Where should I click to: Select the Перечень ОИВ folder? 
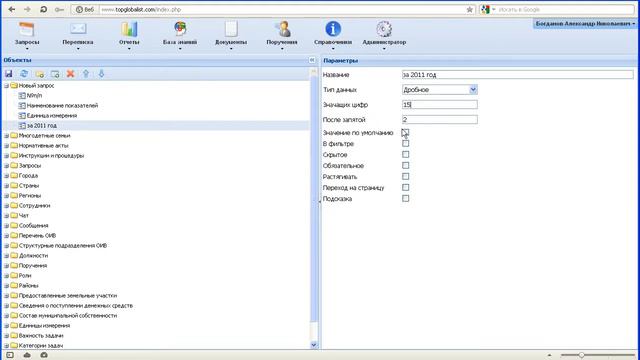[37, 236]
